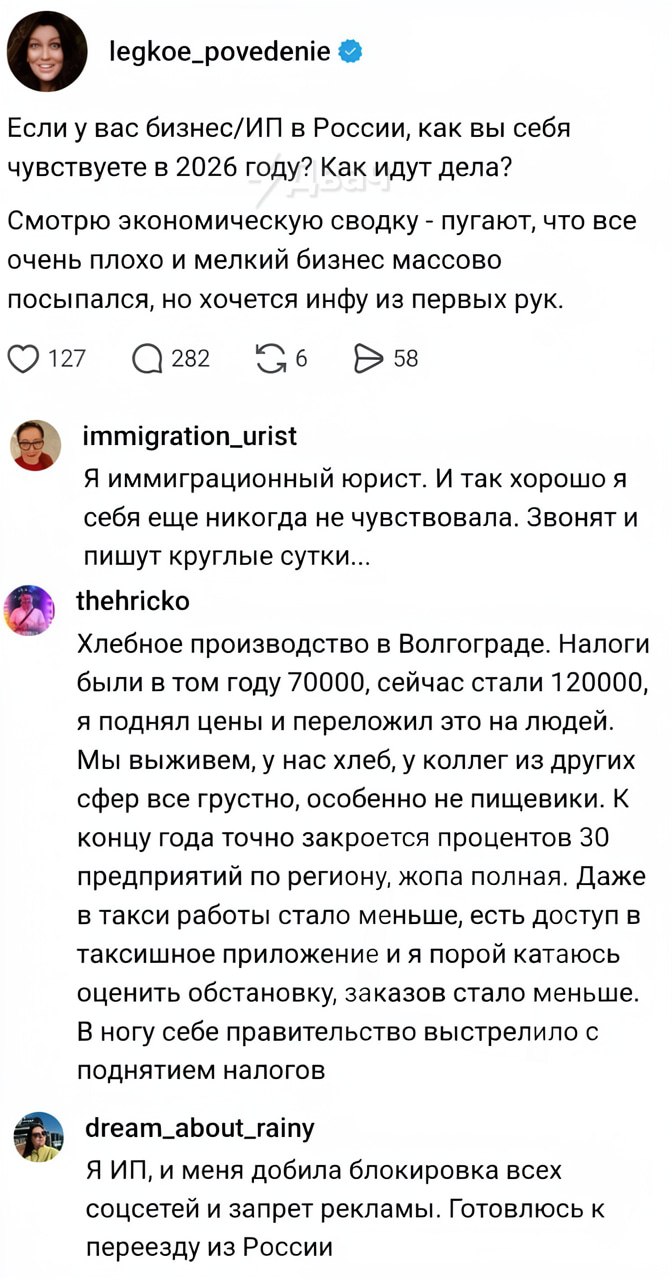Open legkoe_povedenie profile picture
The height and width of the screenshot is (1280, 672).
point(46,51)
